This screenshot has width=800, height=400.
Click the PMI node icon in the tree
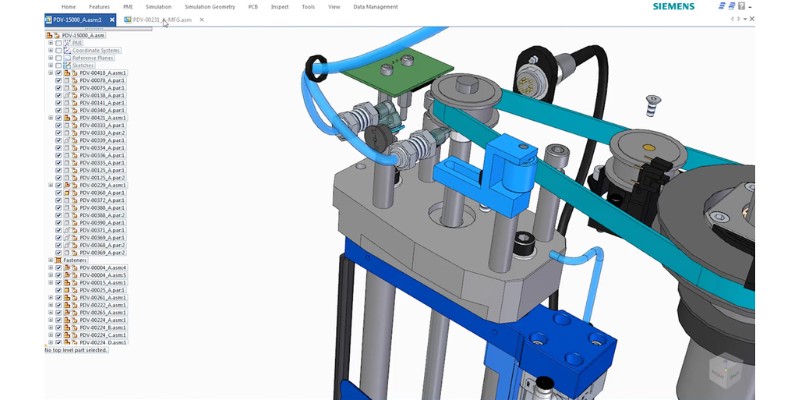click(x=67, y=43)
